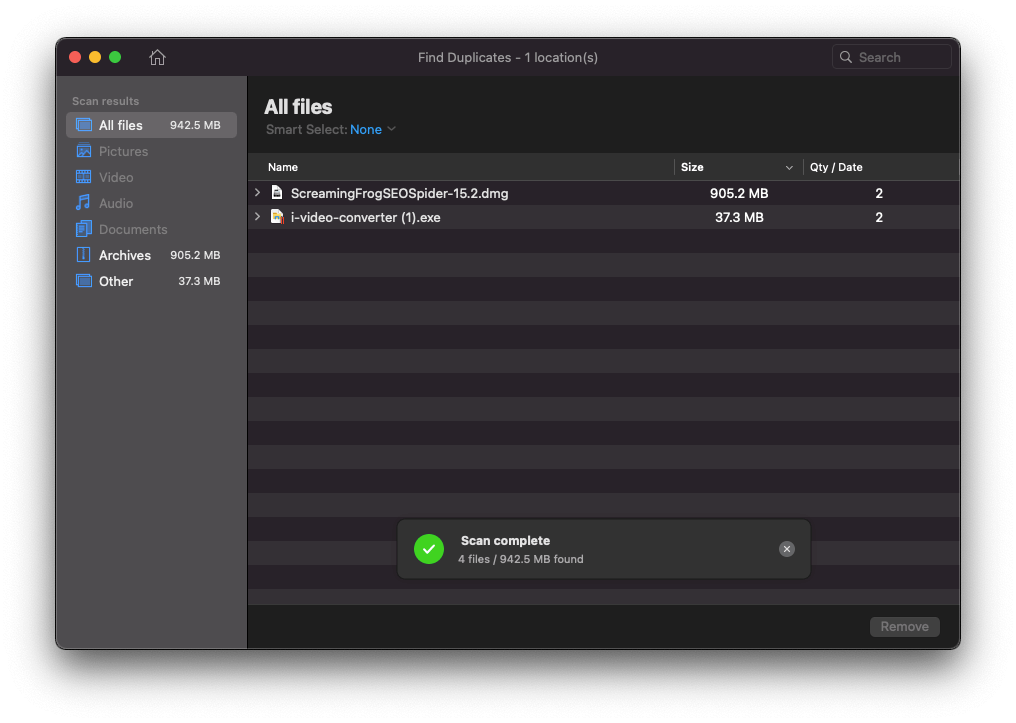Click the All files heading

coord(298,107)
